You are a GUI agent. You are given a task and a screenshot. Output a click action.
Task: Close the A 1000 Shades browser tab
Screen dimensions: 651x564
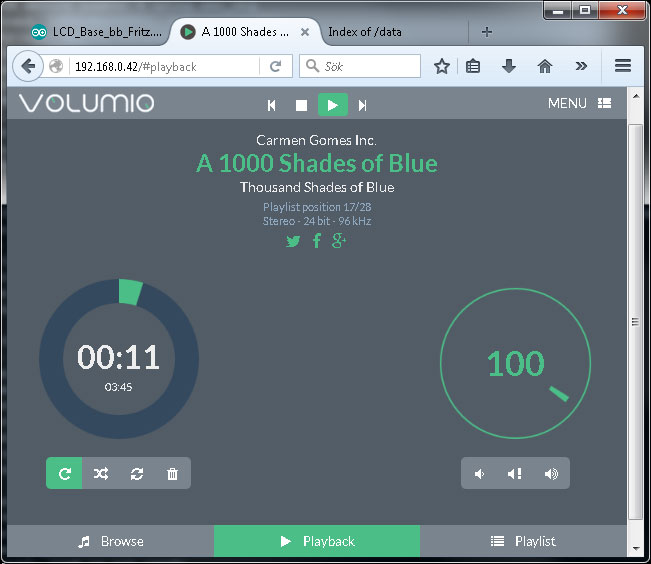(305, 32)
